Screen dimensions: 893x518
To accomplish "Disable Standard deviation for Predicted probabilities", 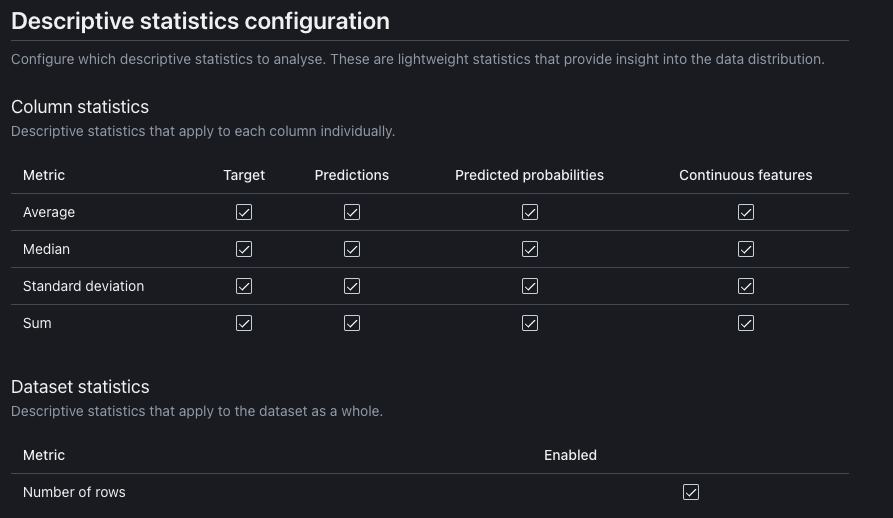I will tap(530, 286).
